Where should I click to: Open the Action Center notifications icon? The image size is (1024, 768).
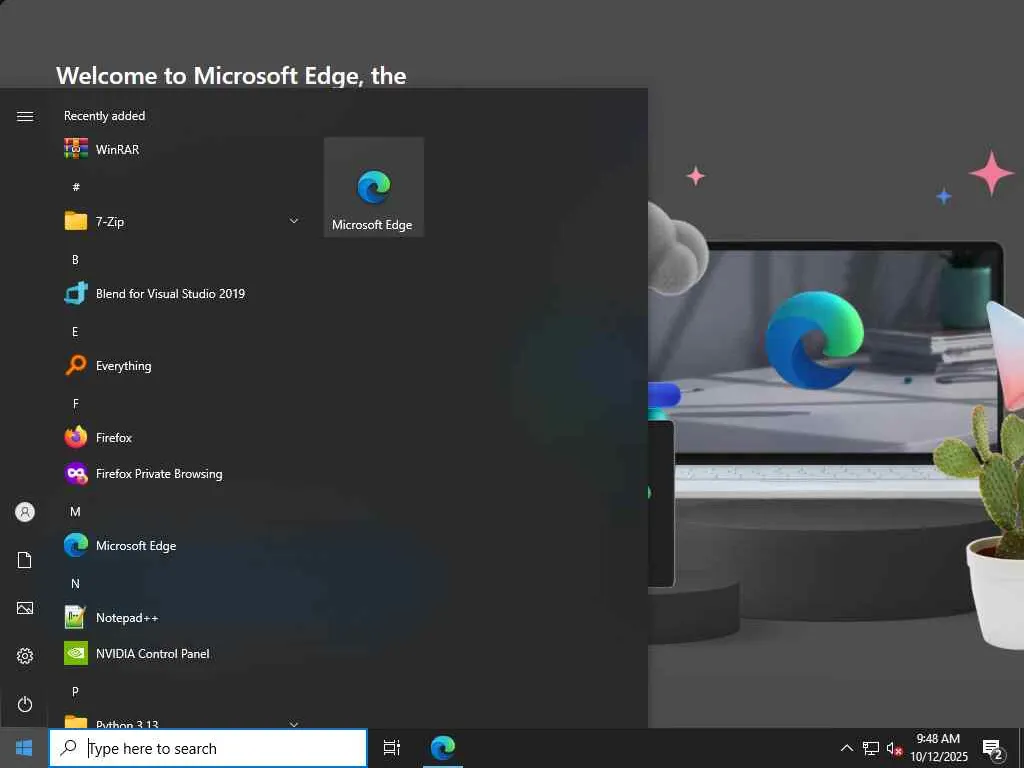(993, 748)
